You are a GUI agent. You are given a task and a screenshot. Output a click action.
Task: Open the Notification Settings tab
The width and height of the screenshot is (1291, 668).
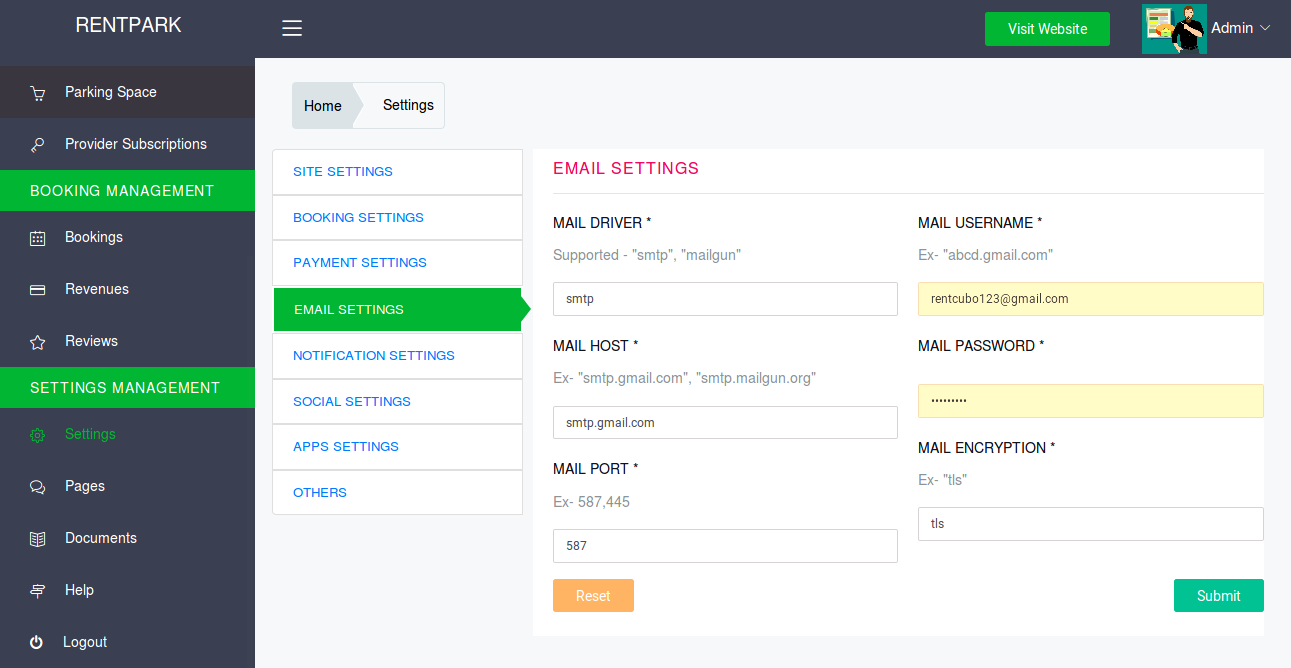click(x=397, y=355)
